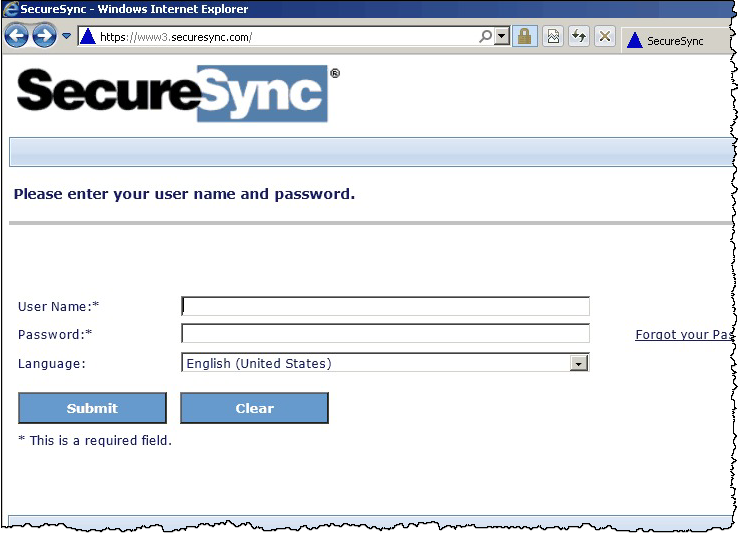Click the Clear button

(x=254, y=408)
